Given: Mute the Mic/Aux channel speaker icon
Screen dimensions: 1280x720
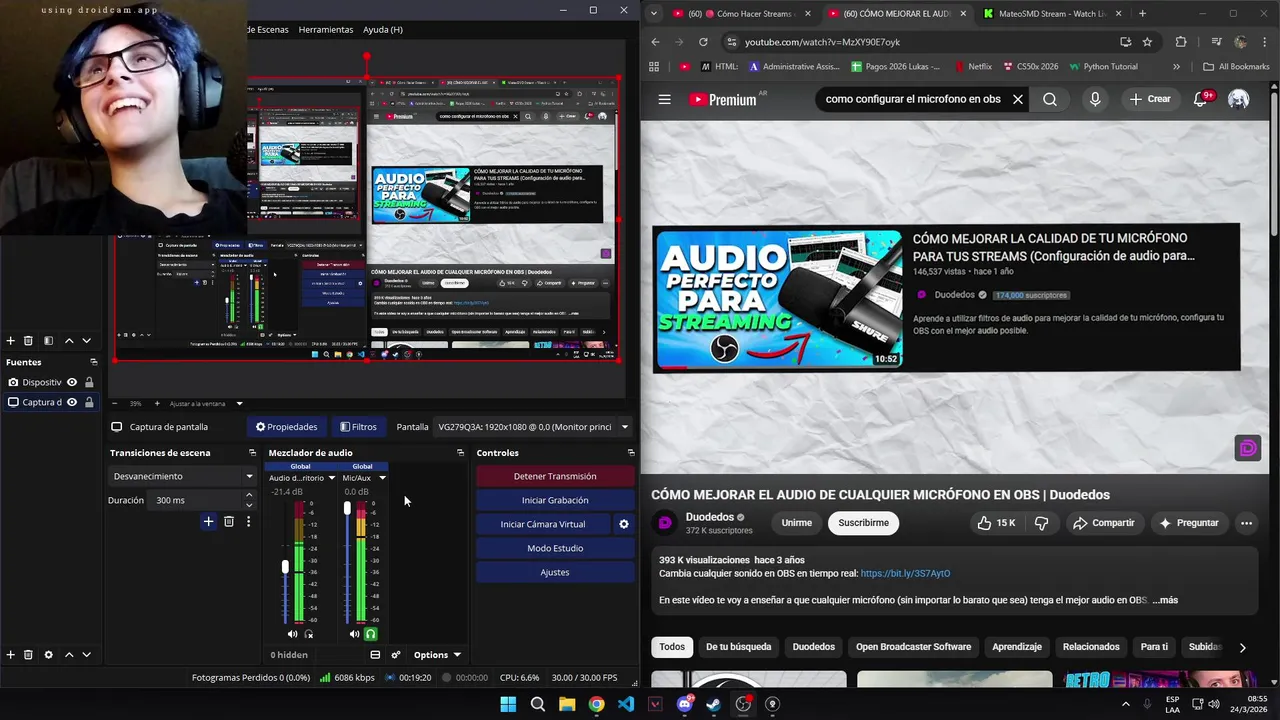Looking at the screenshot, I should [x=354, y=634].
